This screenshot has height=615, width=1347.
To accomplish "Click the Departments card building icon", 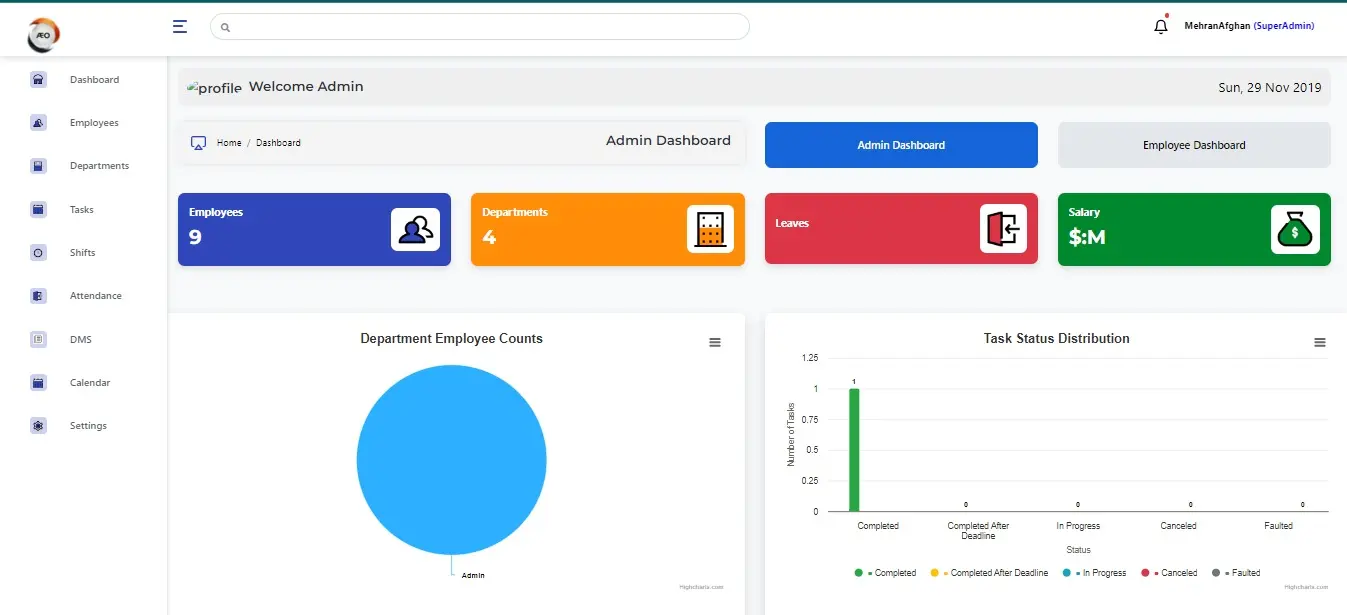I will [x=710, y=230].
